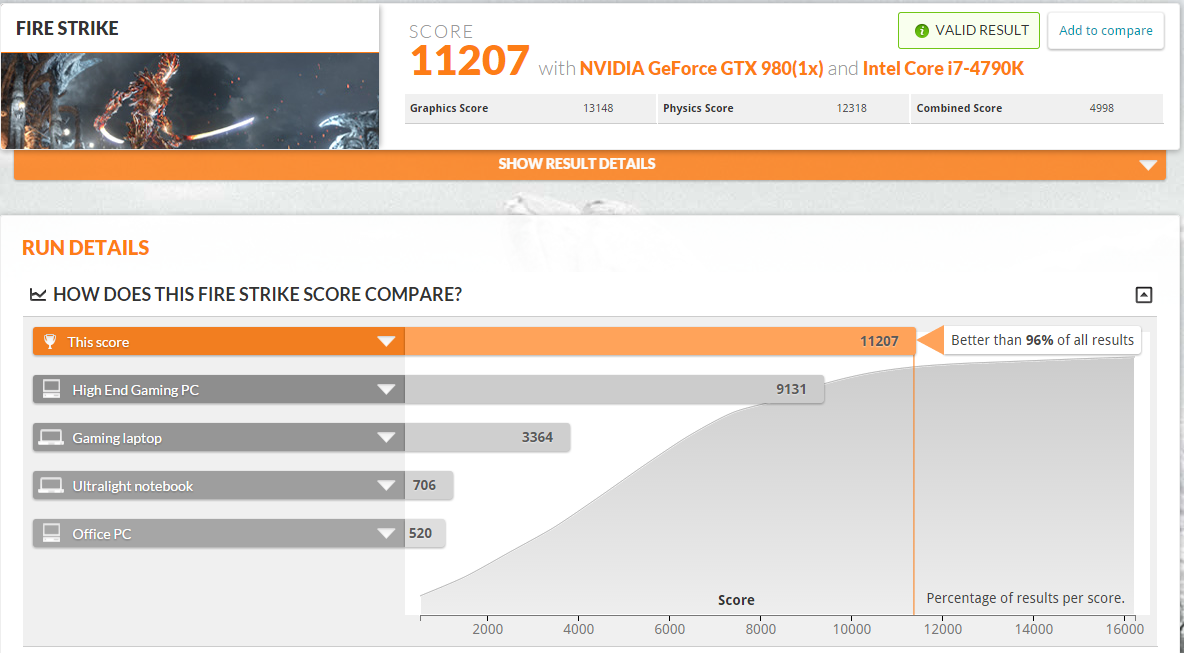The height and width of the screenshot is (653, 1184).
Task: Expand the Gaming laptop dropdown arrow
Action: tap(387, 438)
